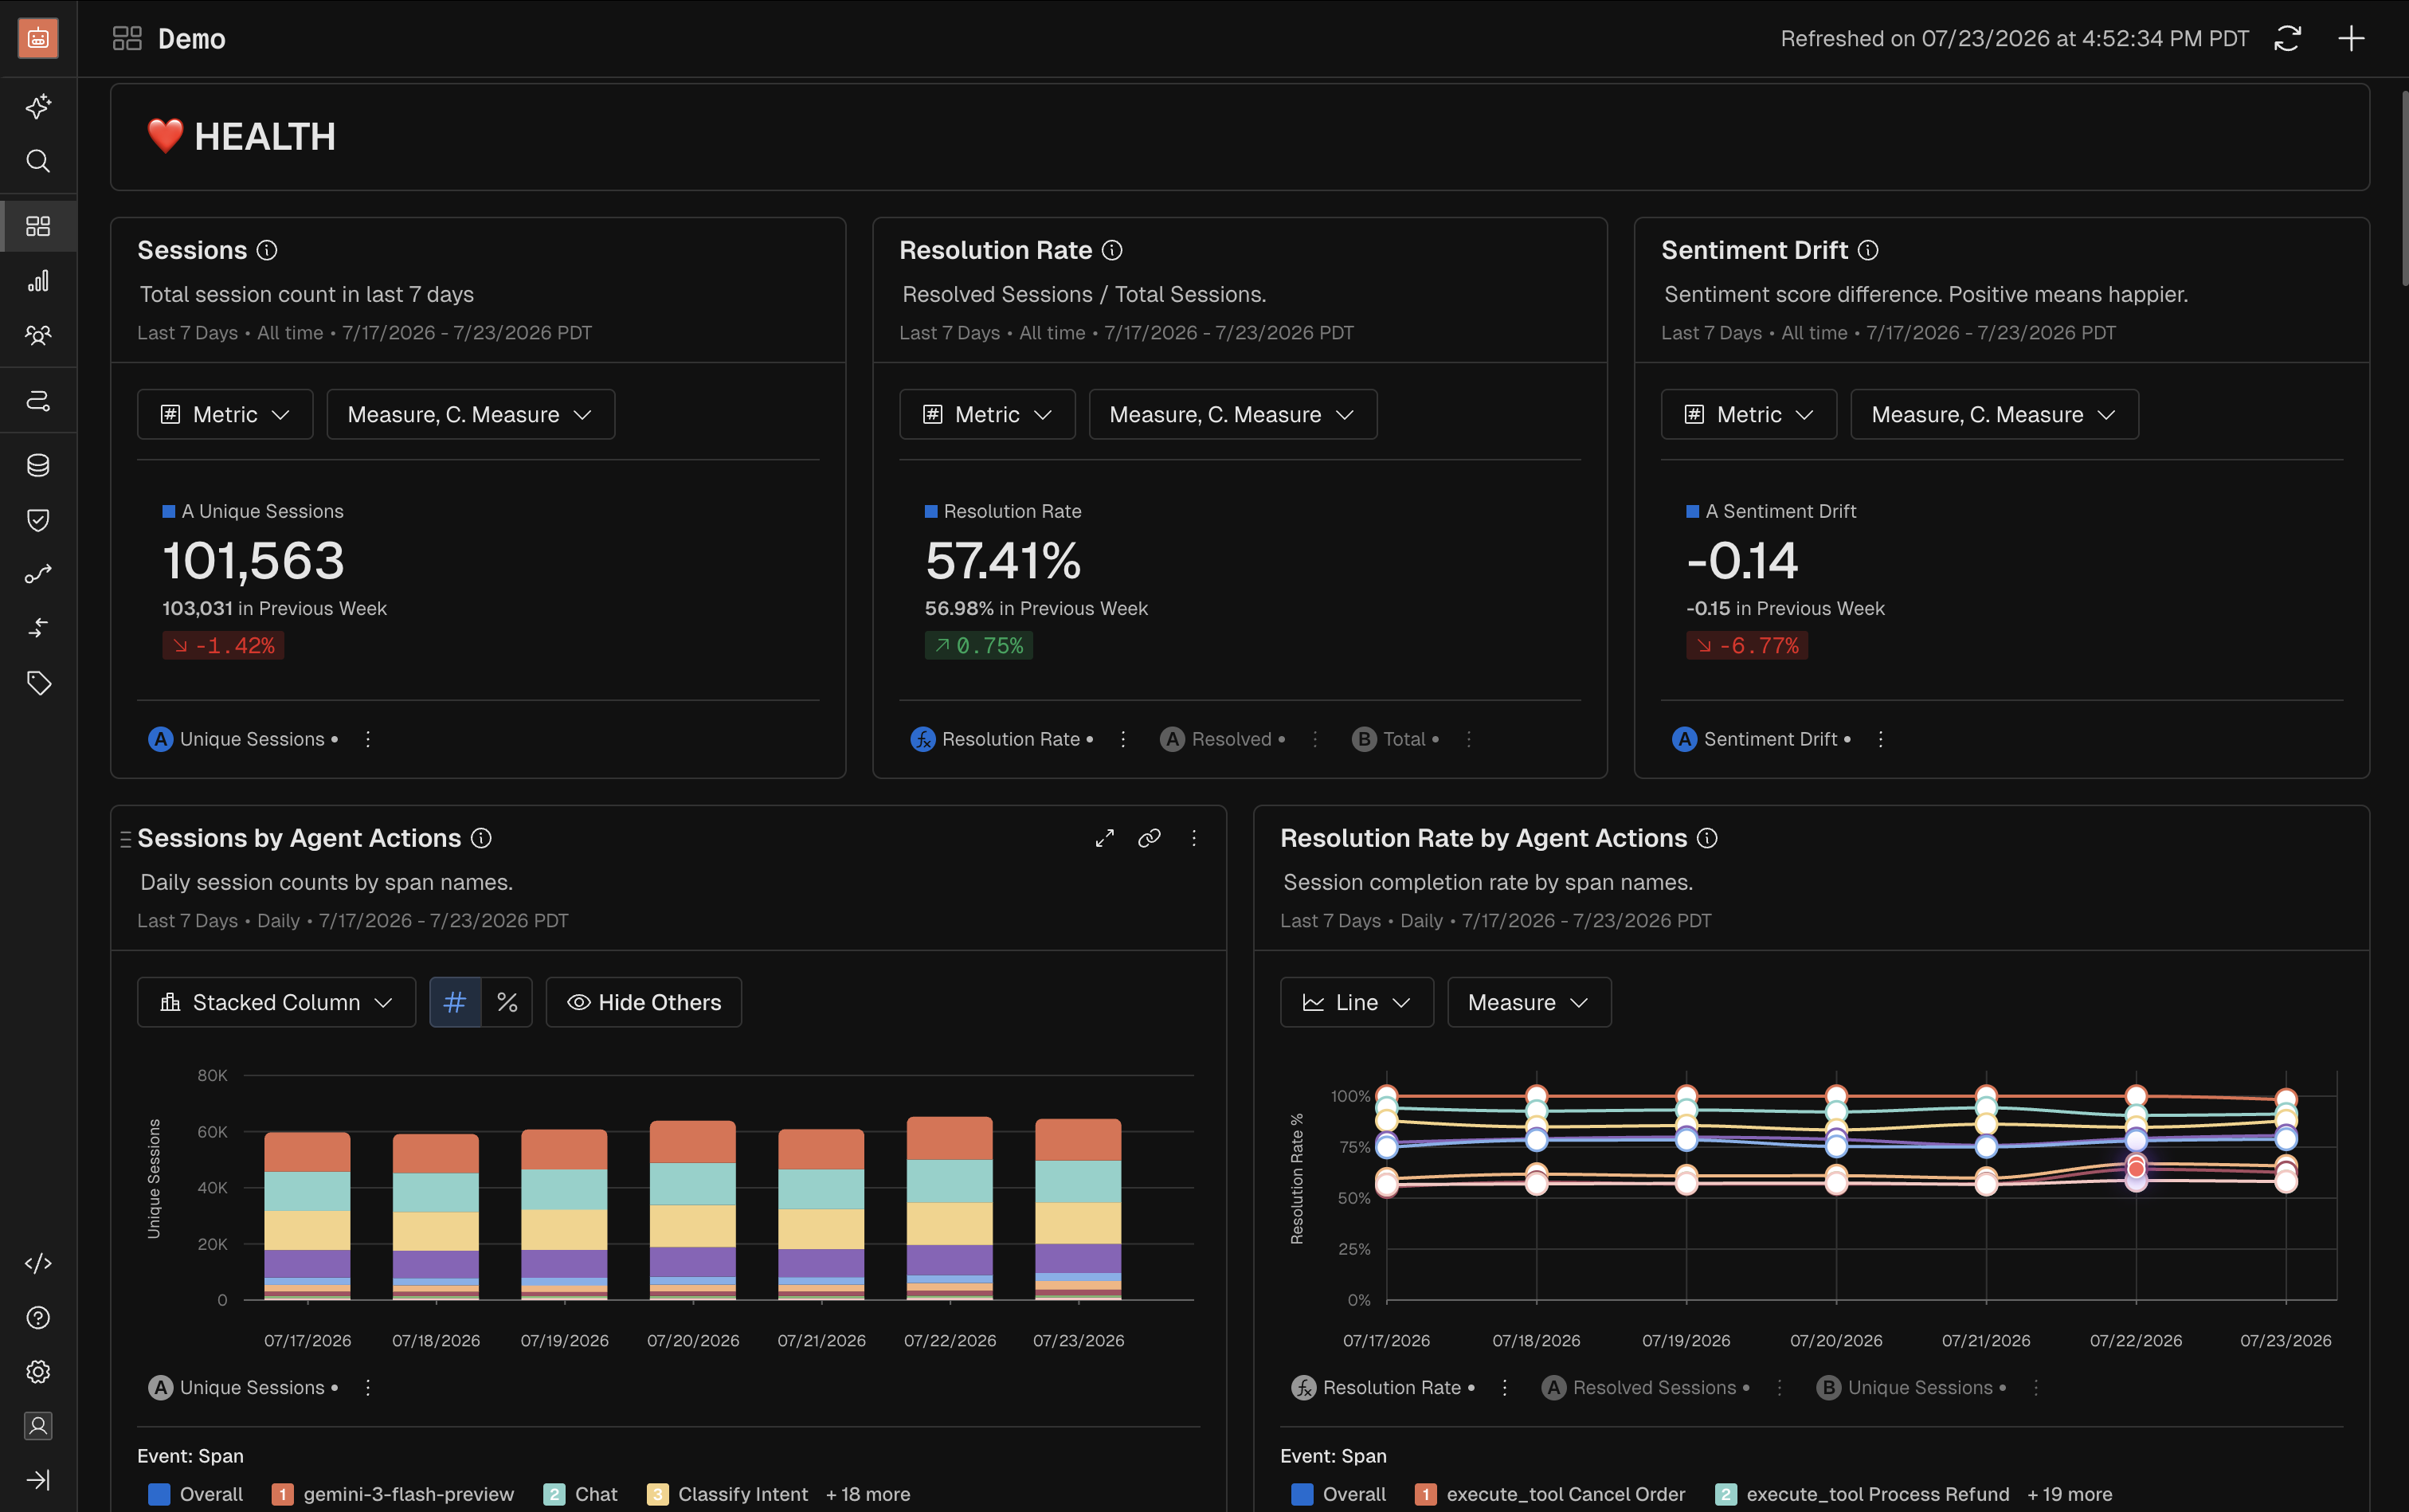Open Measure, C. Measure dropdown in Resolution Rate card

click(1232, 414)
